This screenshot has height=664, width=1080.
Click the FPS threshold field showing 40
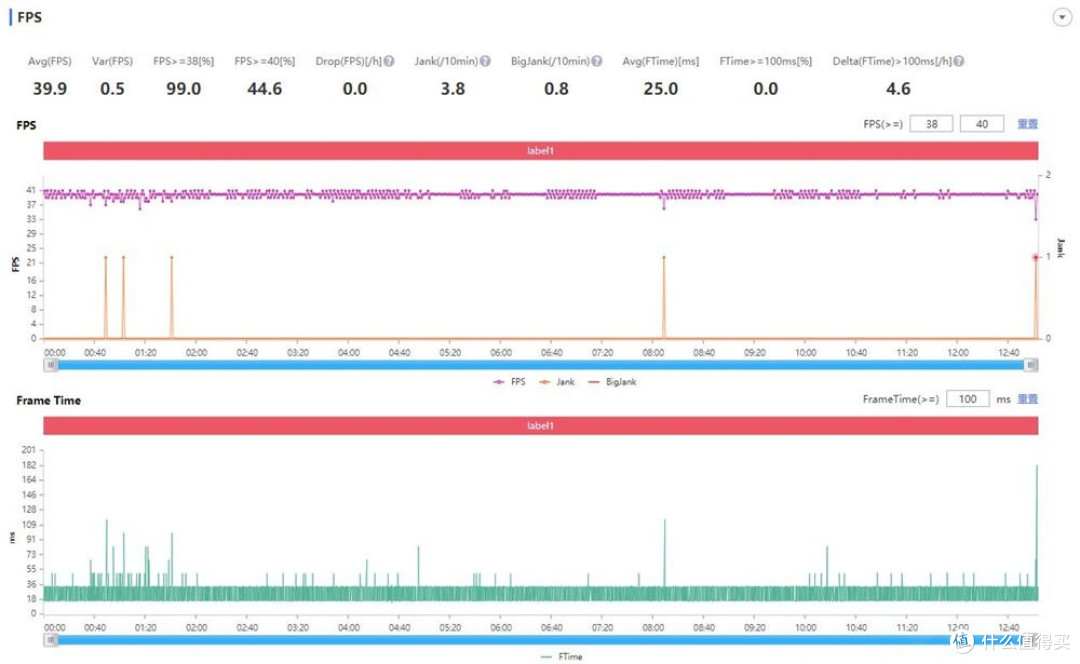coord(982,124)
